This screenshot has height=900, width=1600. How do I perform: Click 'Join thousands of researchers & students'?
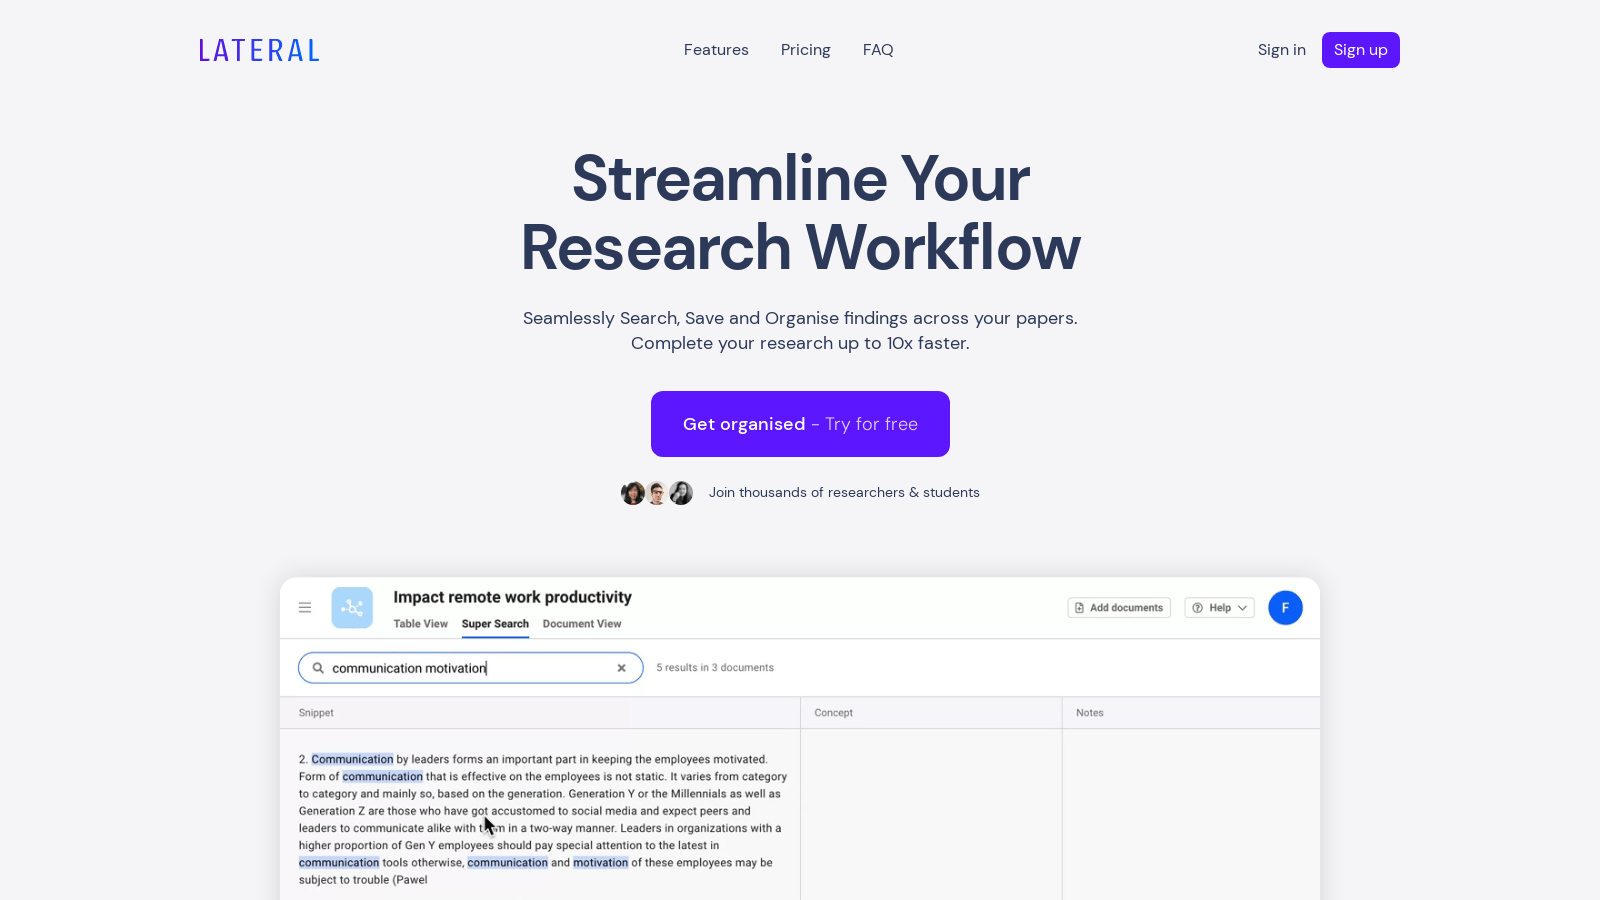[844, 493]
